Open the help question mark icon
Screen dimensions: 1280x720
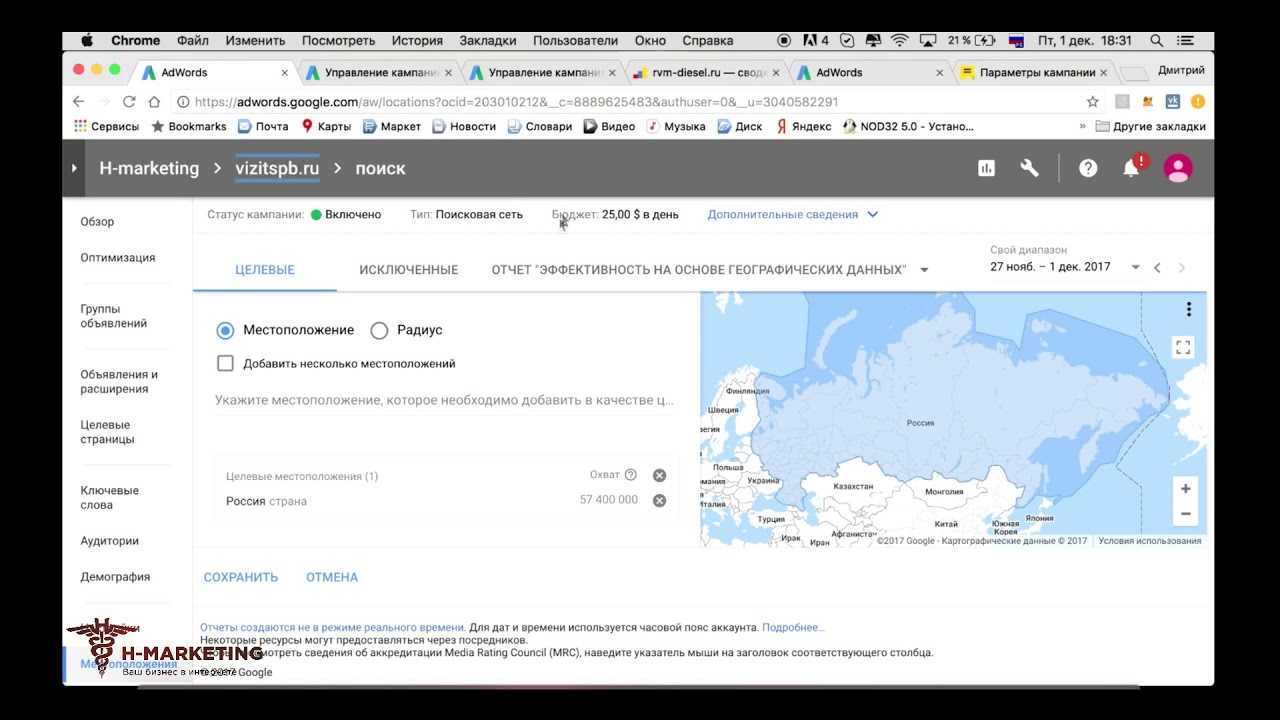1088,168
